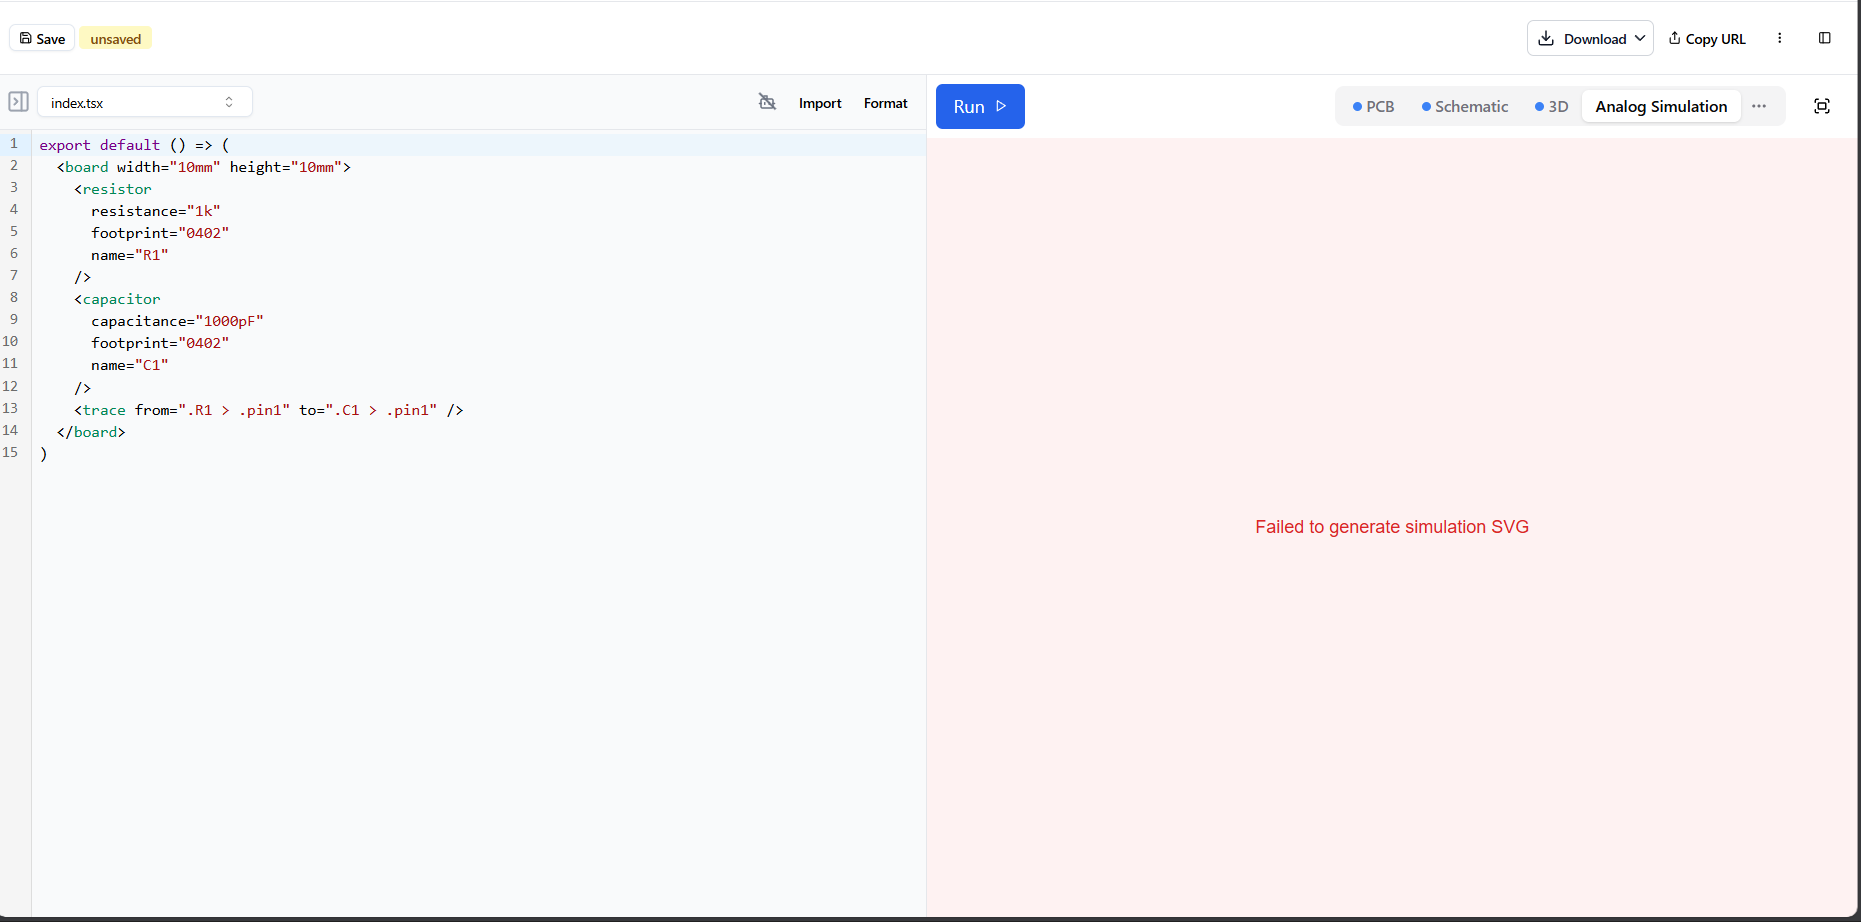Open the index.tsx file selector
The height and width of the screenshot is (922, 1861).
(x=145, y=102)
